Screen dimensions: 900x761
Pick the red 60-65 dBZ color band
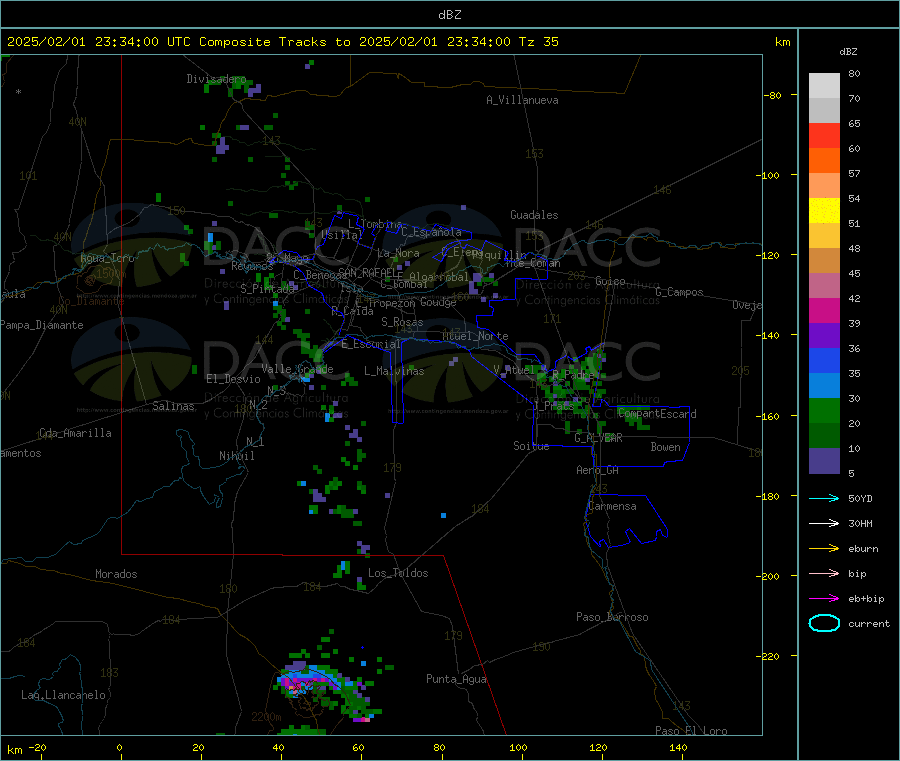point(824,135)
